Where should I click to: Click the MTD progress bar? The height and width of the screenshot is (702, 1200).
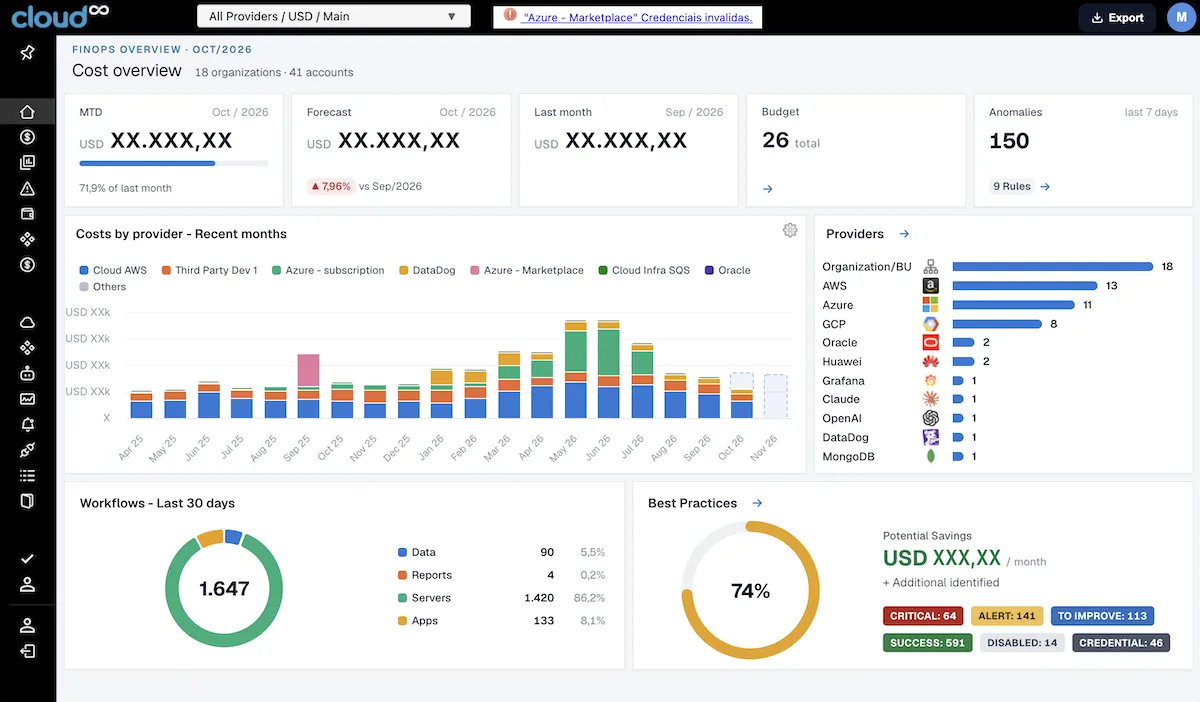pos(173,163)
